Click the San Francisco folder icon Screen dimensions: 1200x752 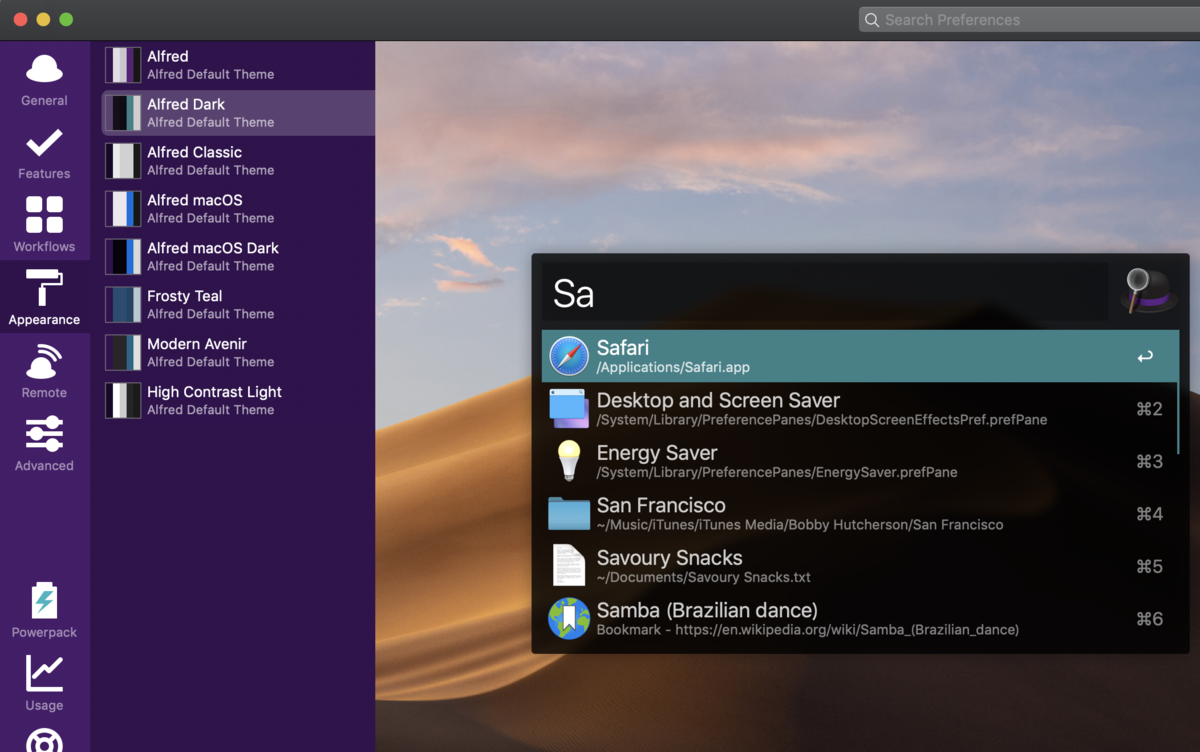(x=569, y=514)
